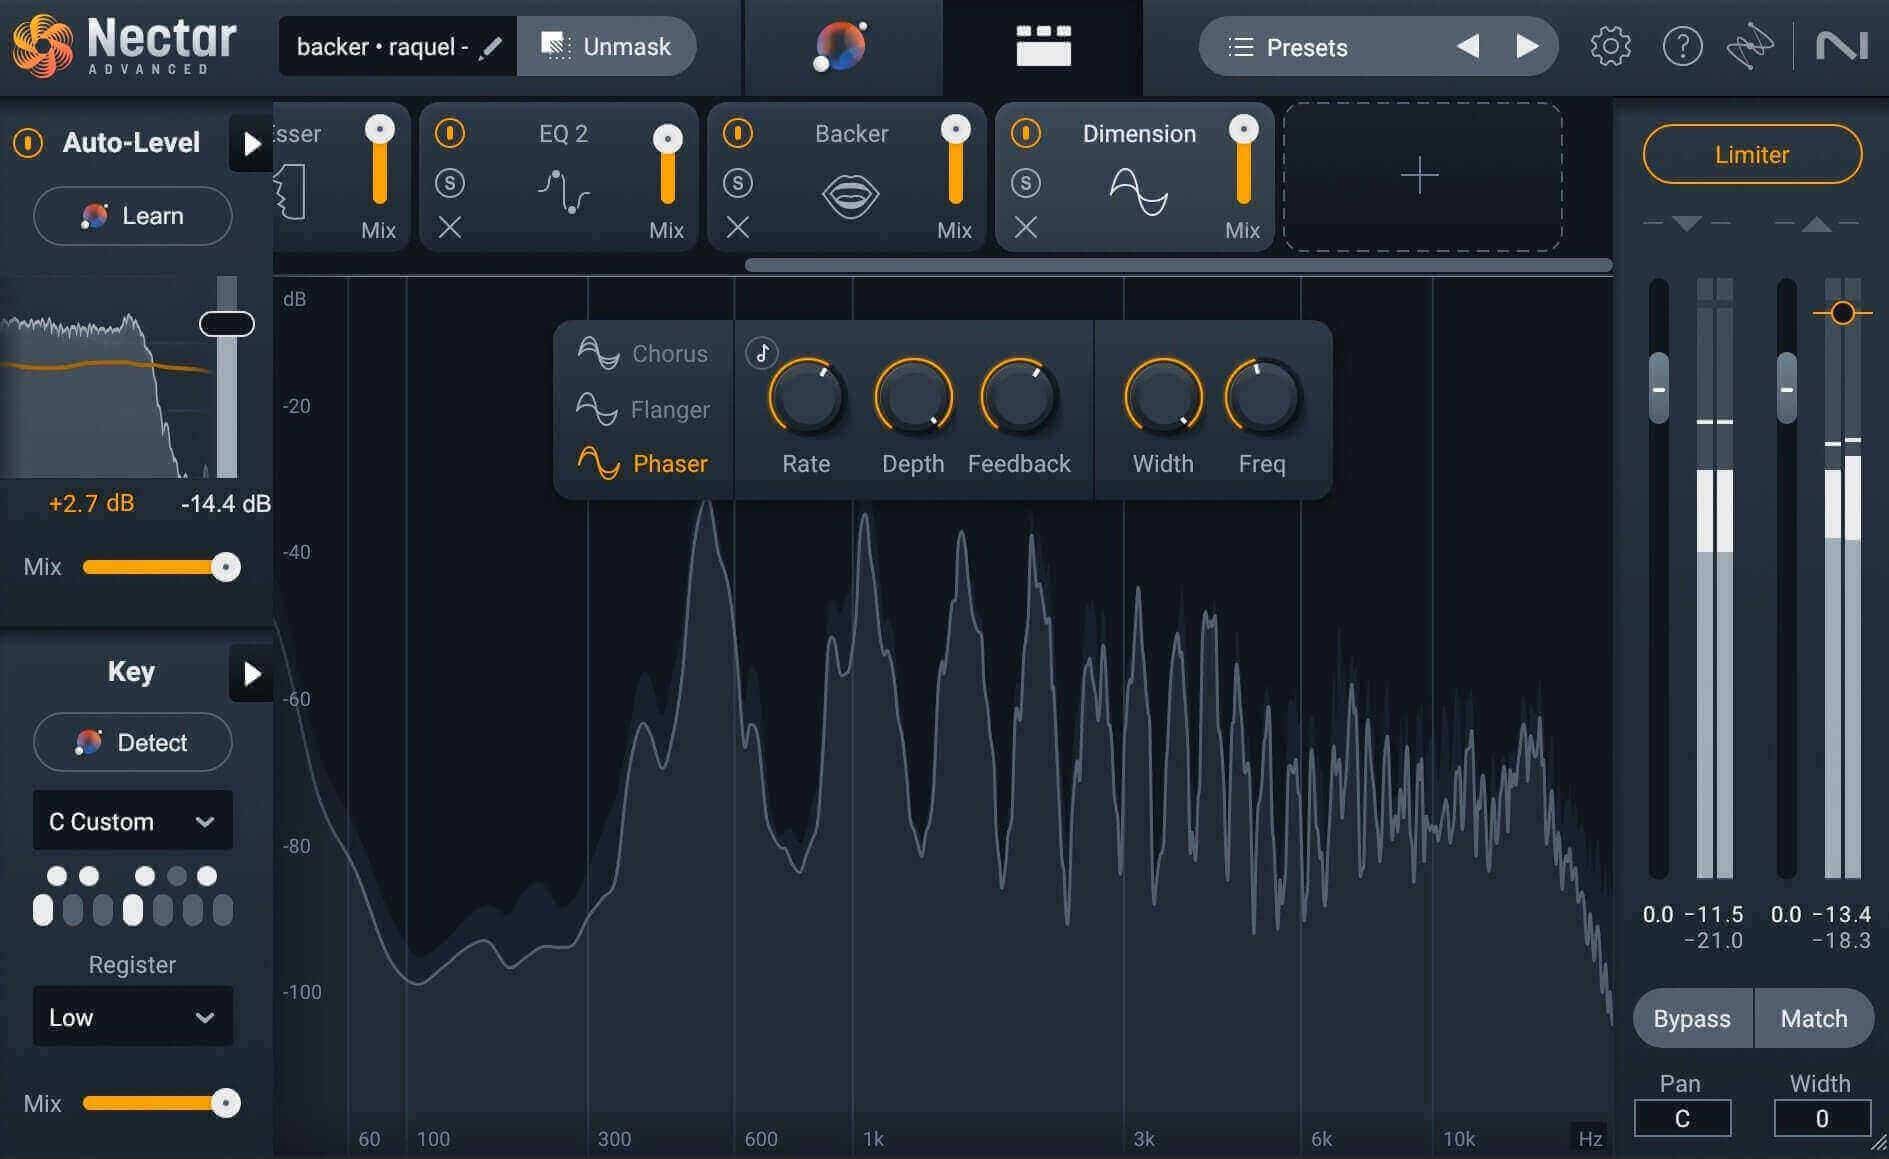This screenshot has width=1889, height=1159.
Task: Open the Vocal Assistant orb icon
Action: pos(841,46)
